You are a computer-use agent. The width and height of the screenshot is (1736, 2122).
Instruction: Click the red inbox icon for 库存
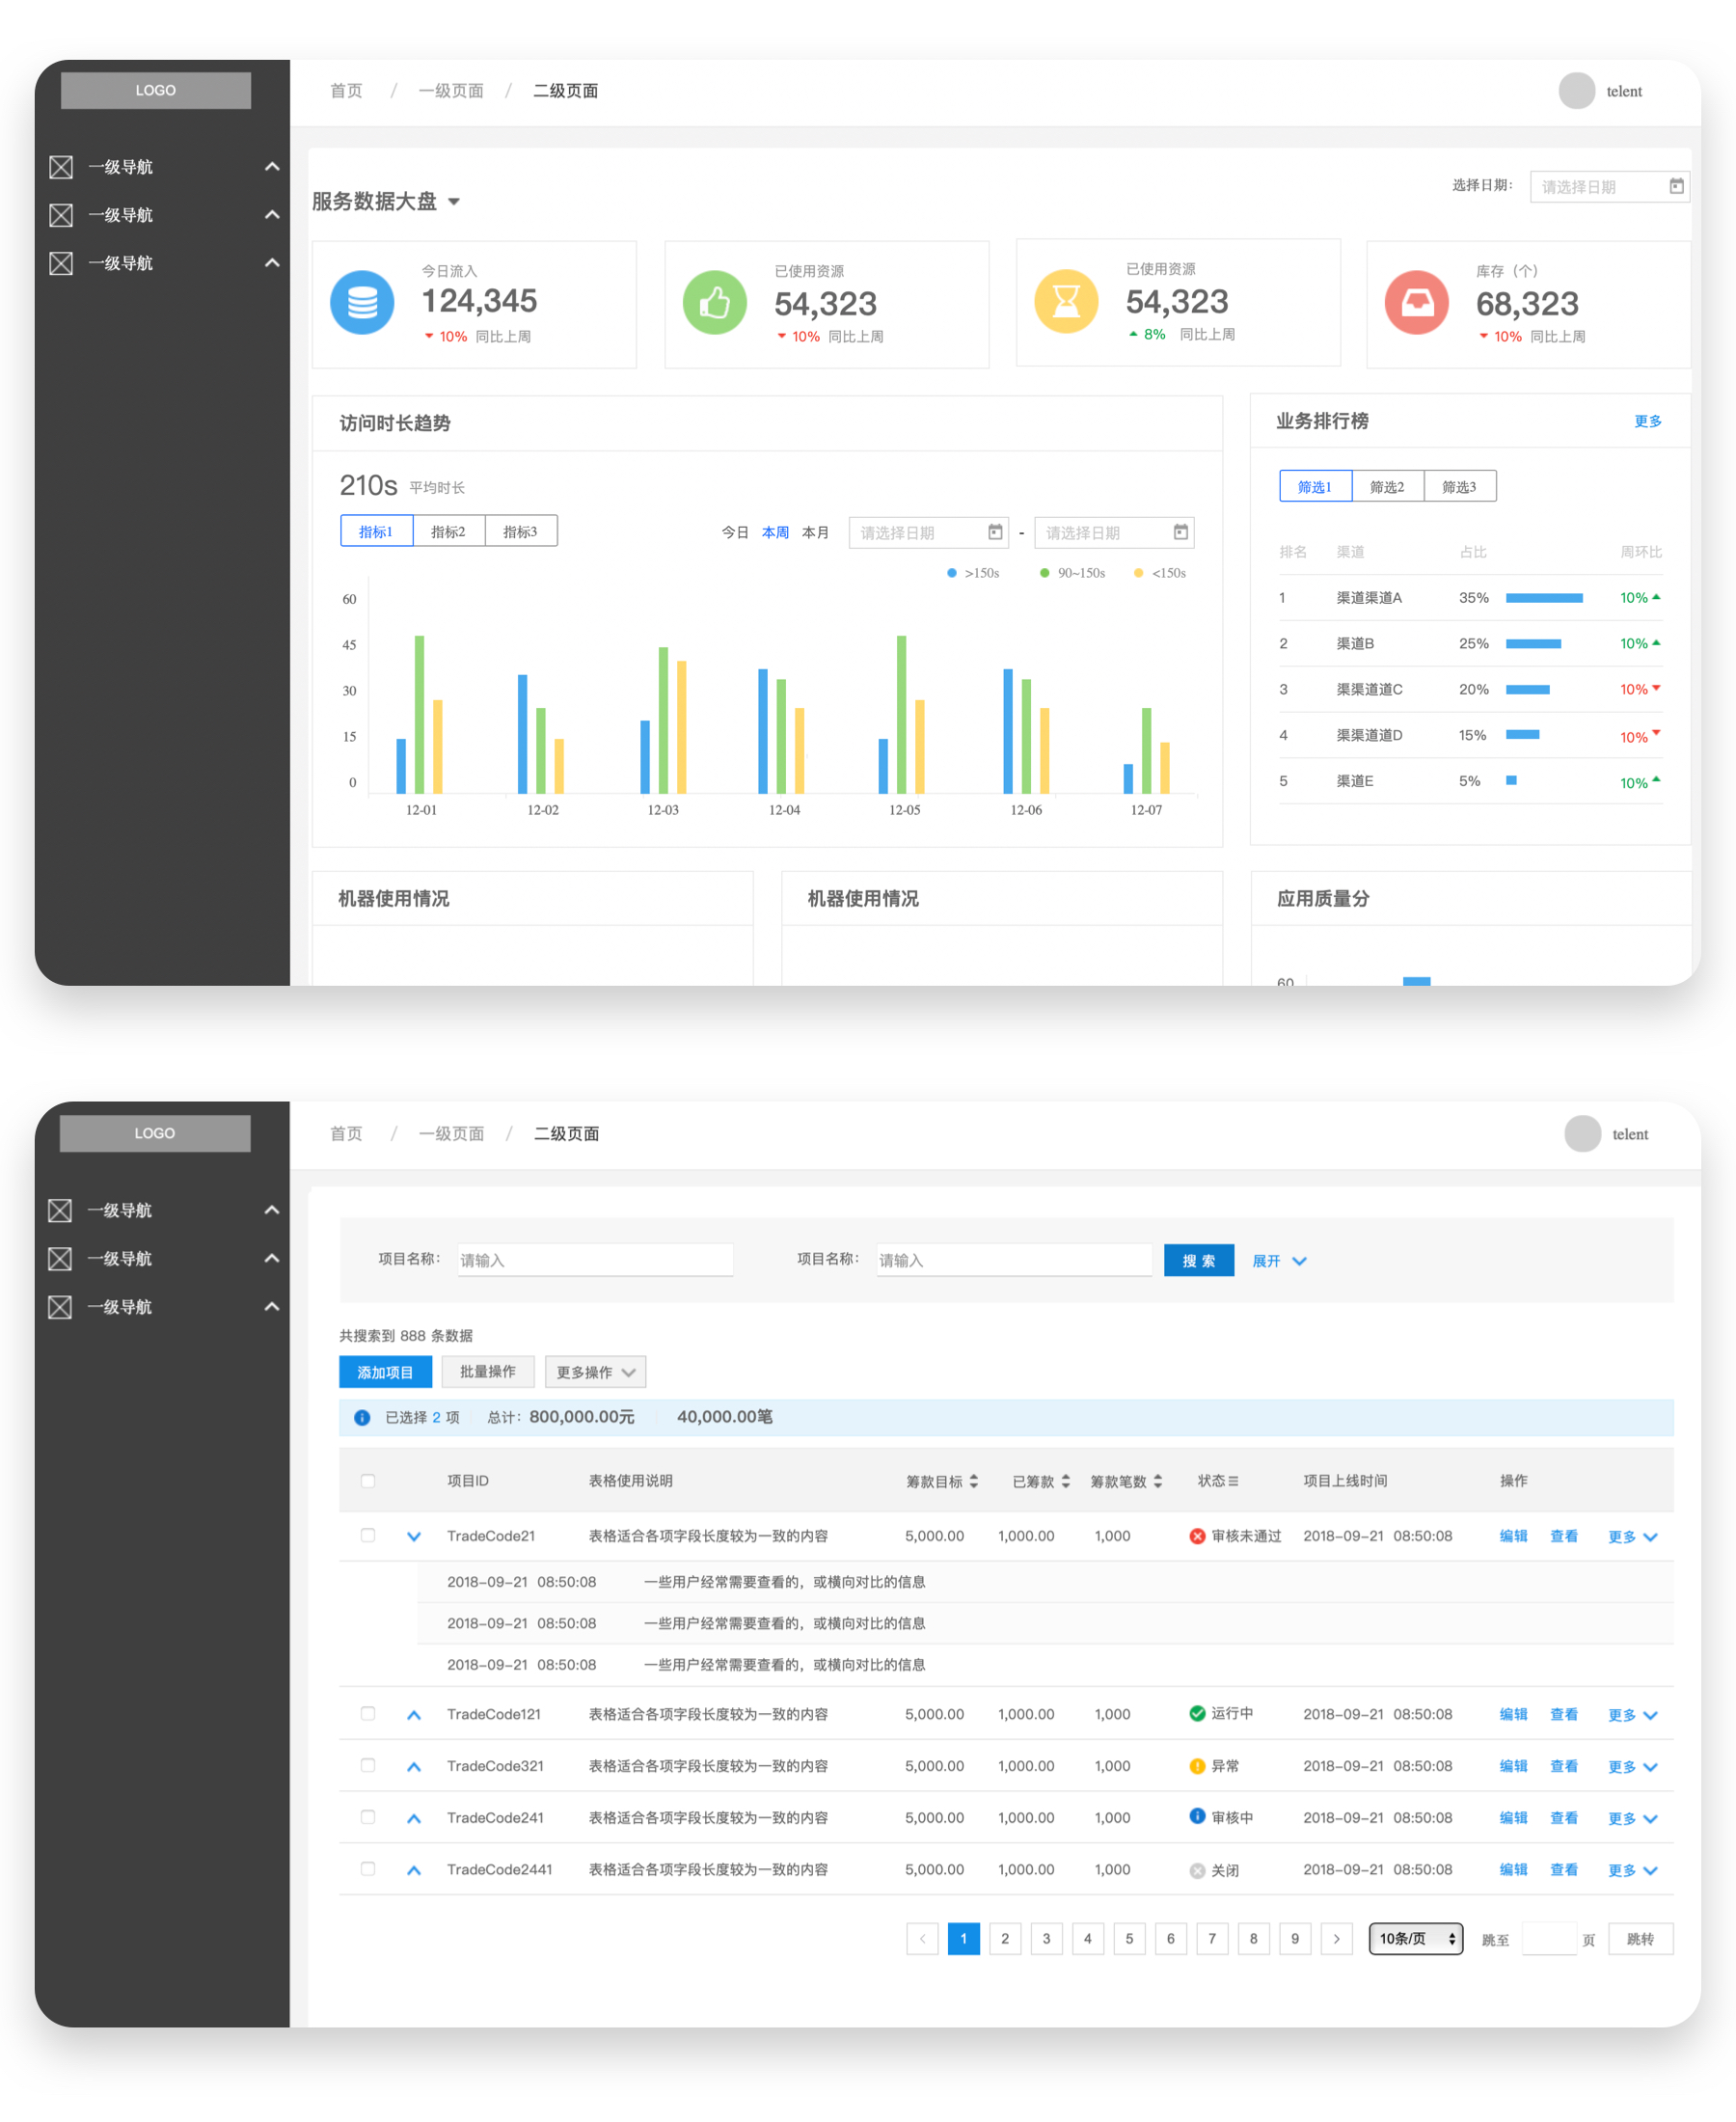coord(1416,302)
